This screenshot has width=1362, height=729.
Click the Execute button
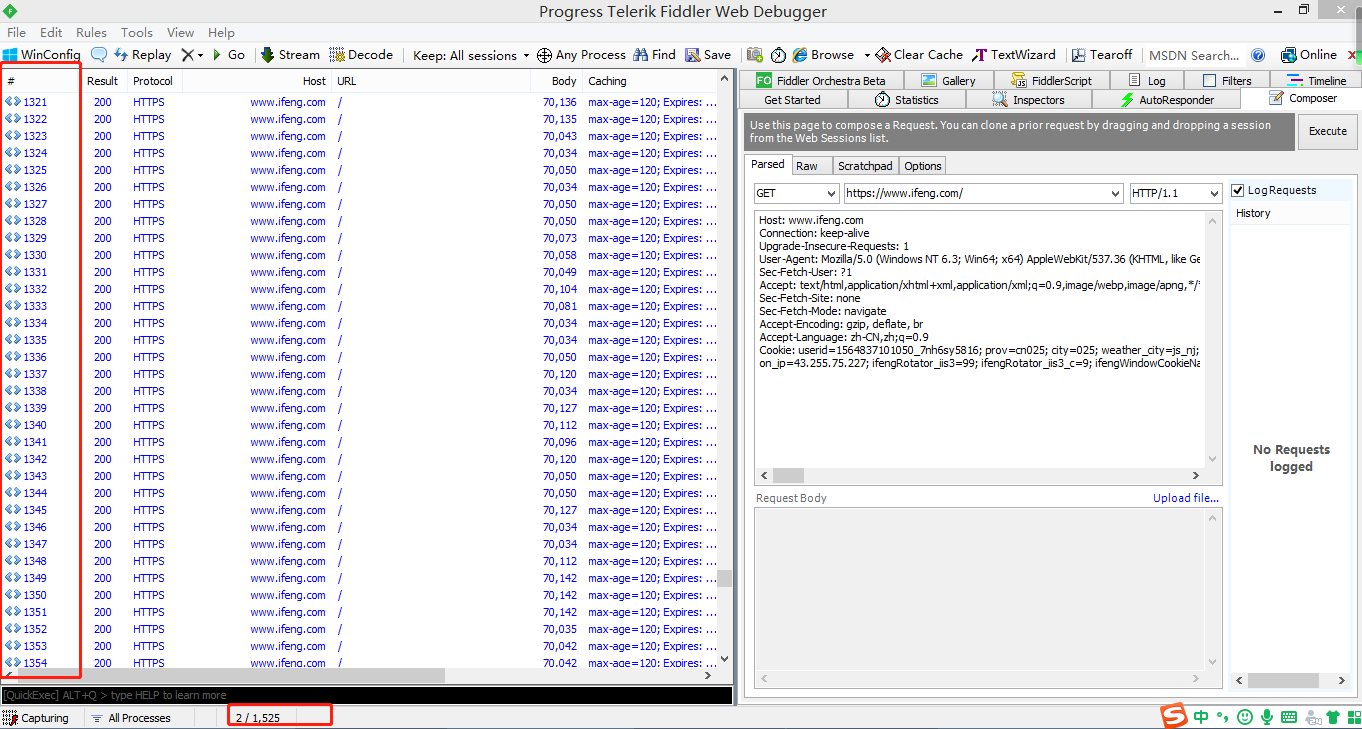coord(1328,131)
